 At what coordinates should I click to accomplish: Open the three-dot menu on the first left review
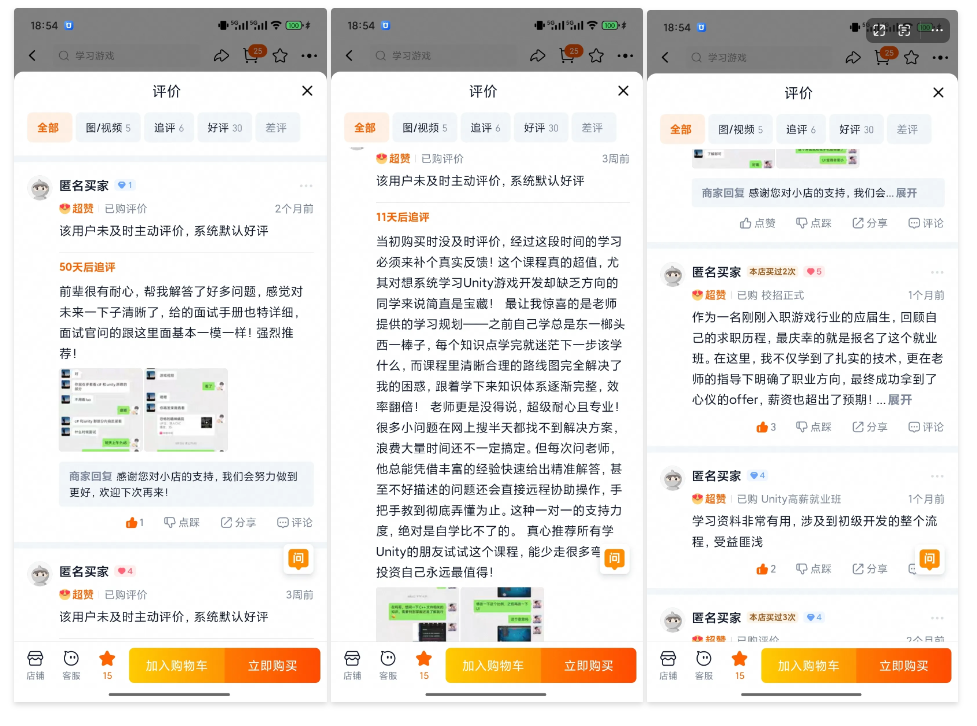306,186
